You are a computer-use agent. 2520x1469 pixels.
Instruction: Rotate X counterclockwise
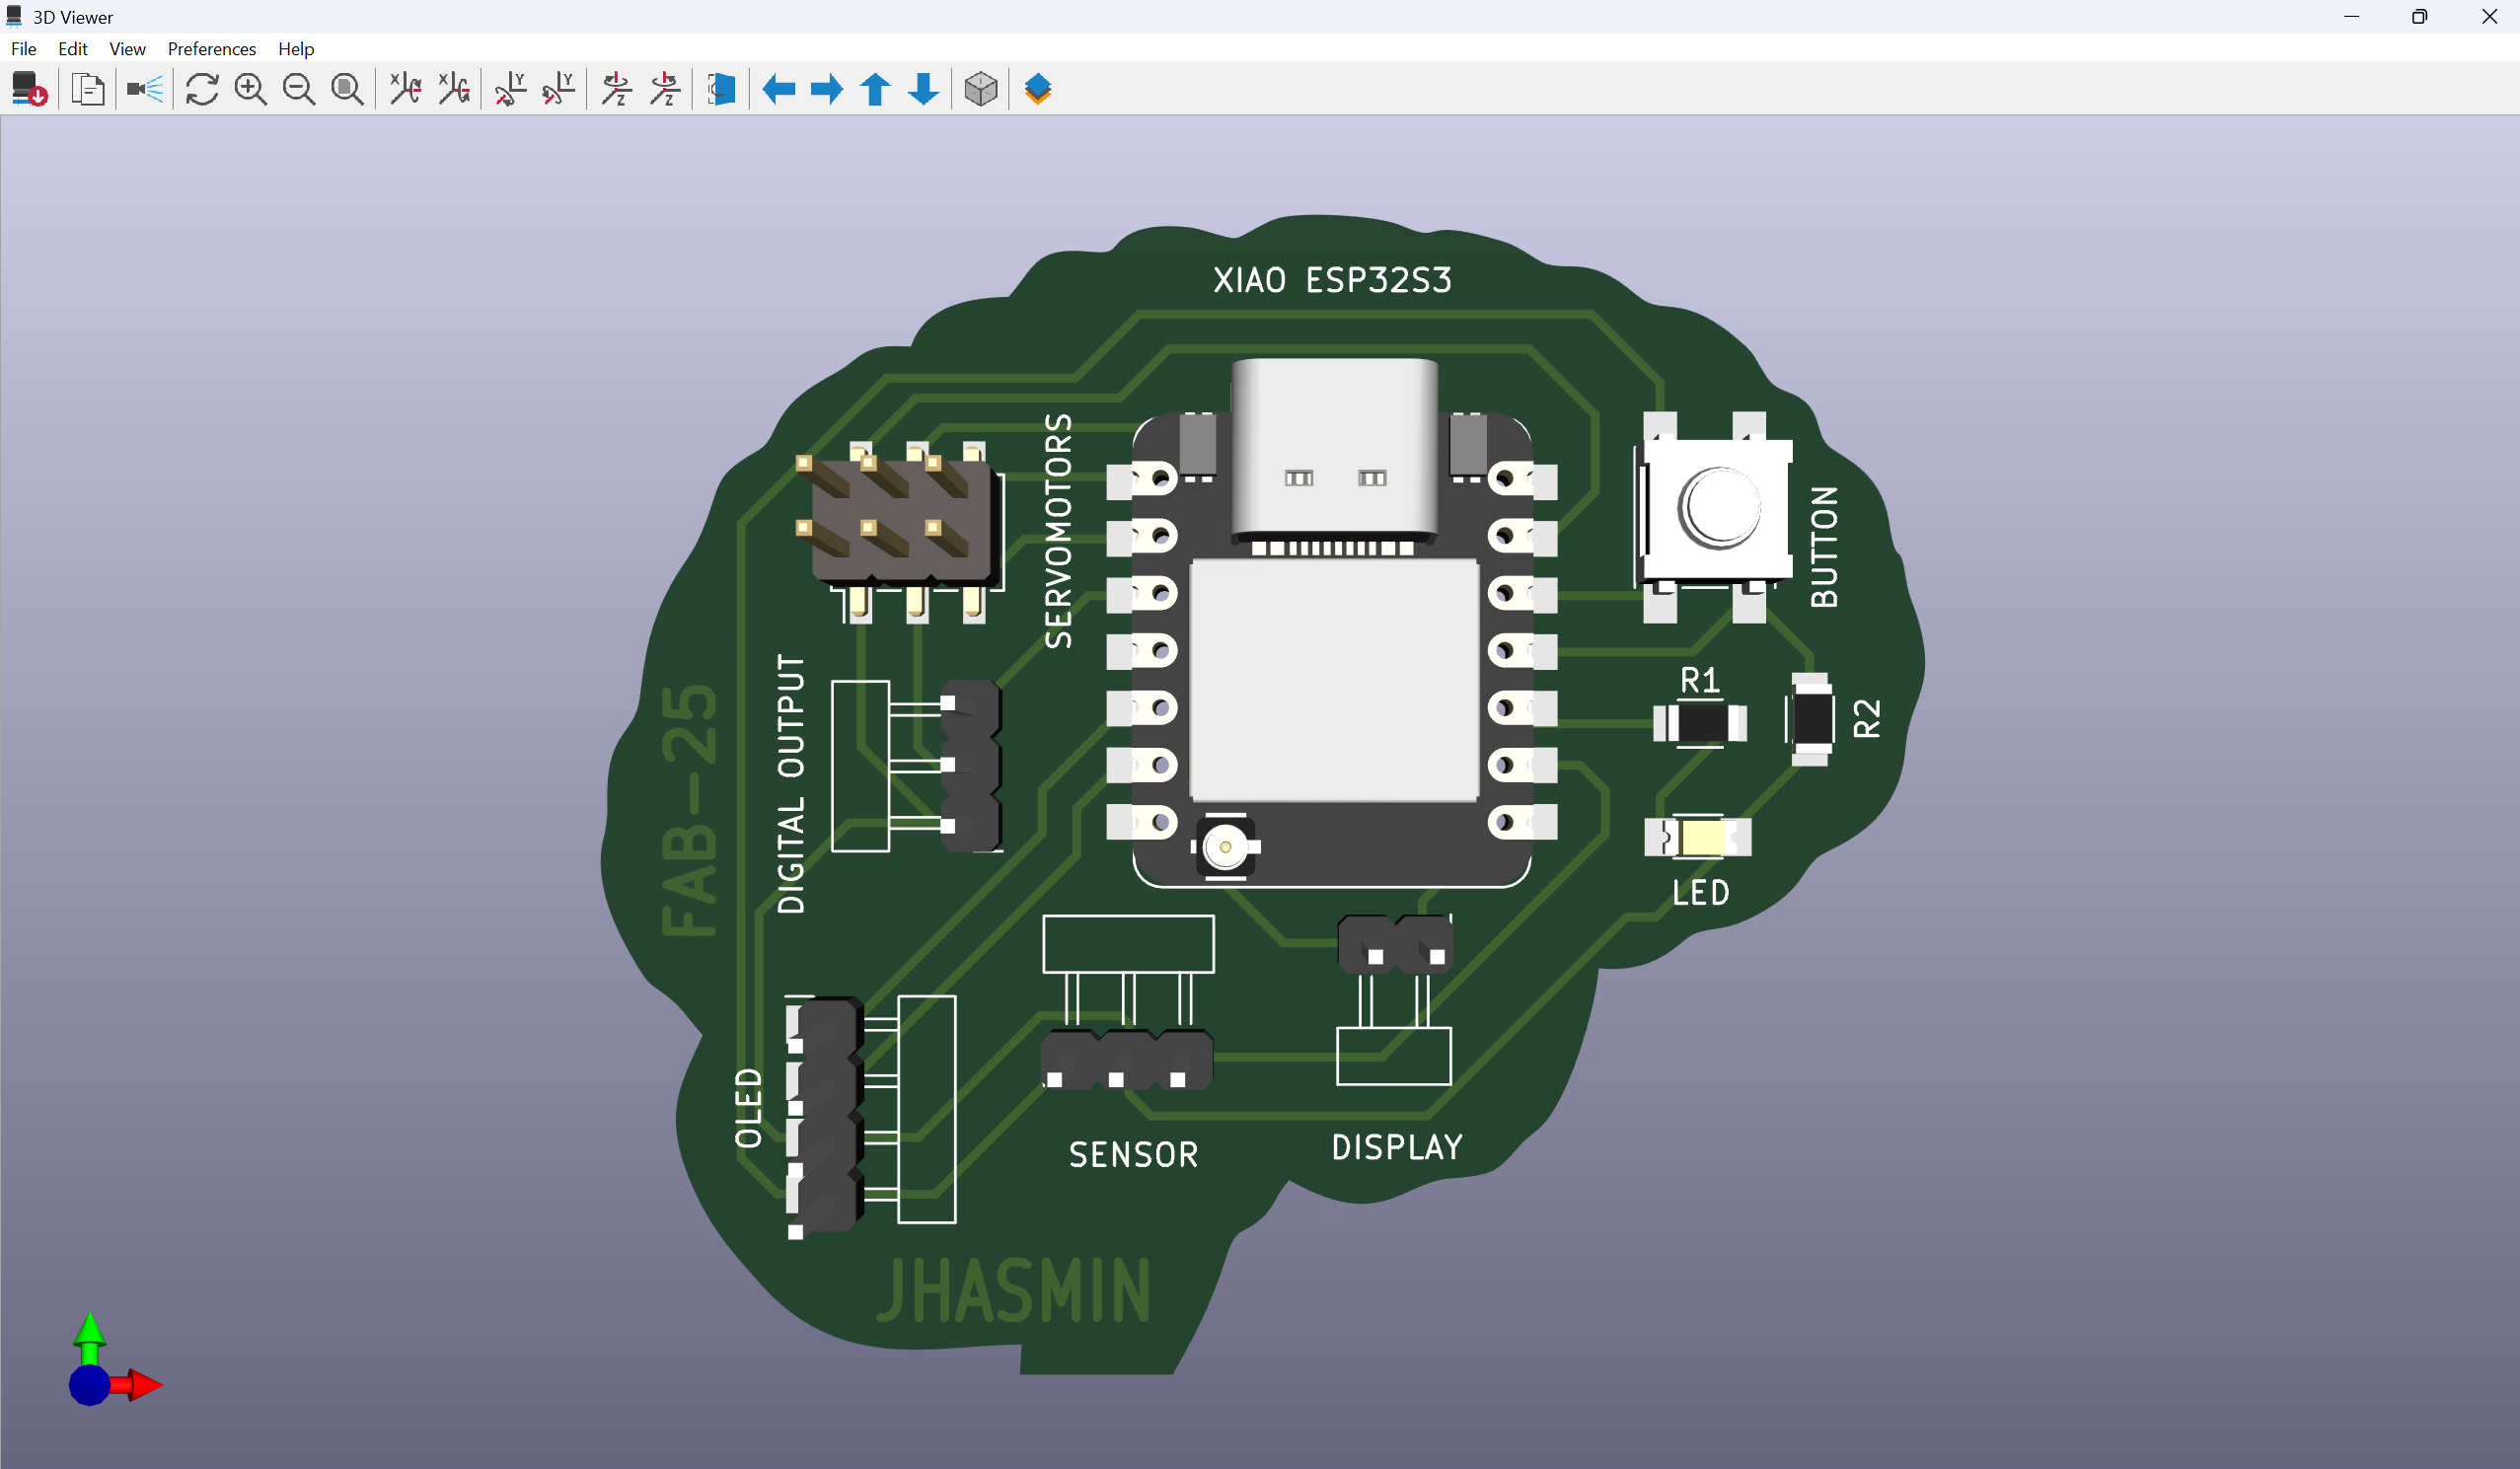tap(454, 89)
